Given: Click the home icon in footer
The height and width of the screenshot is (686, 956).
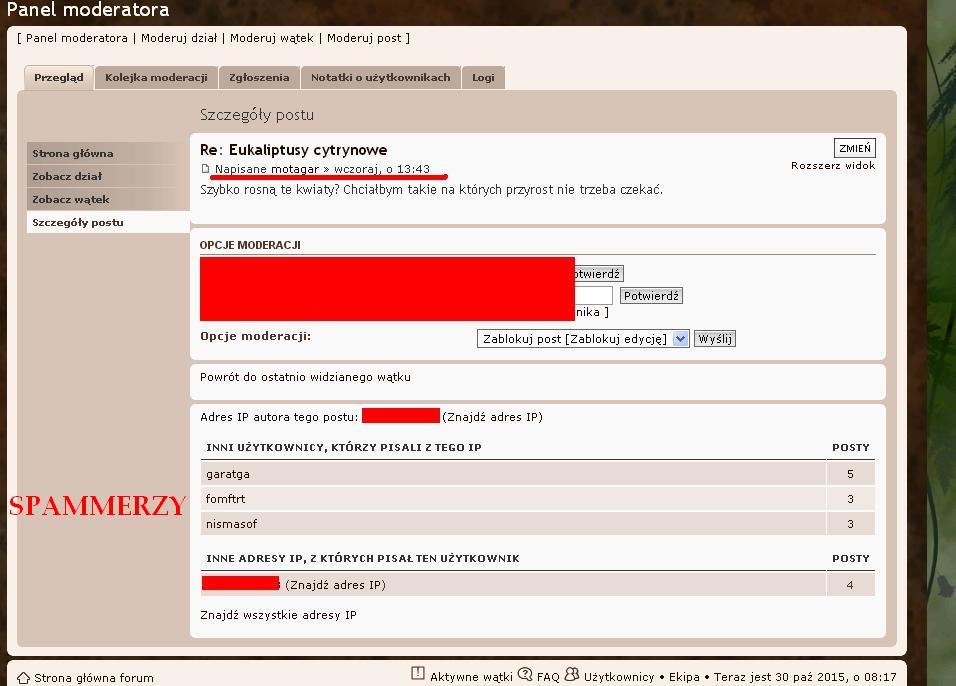Looking at the screenshot, I should pos(23,678).
